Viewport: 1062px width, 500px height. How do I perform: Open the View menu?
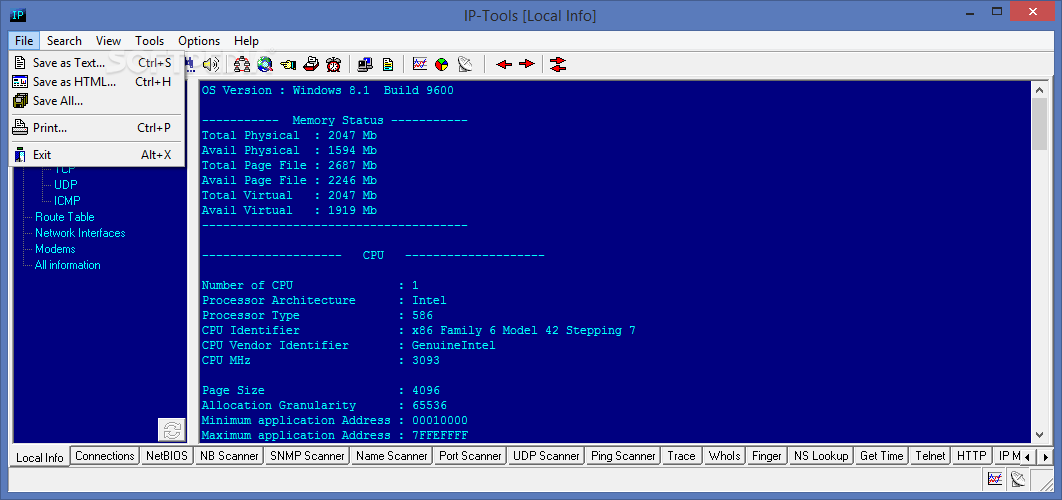pos(108,41)
